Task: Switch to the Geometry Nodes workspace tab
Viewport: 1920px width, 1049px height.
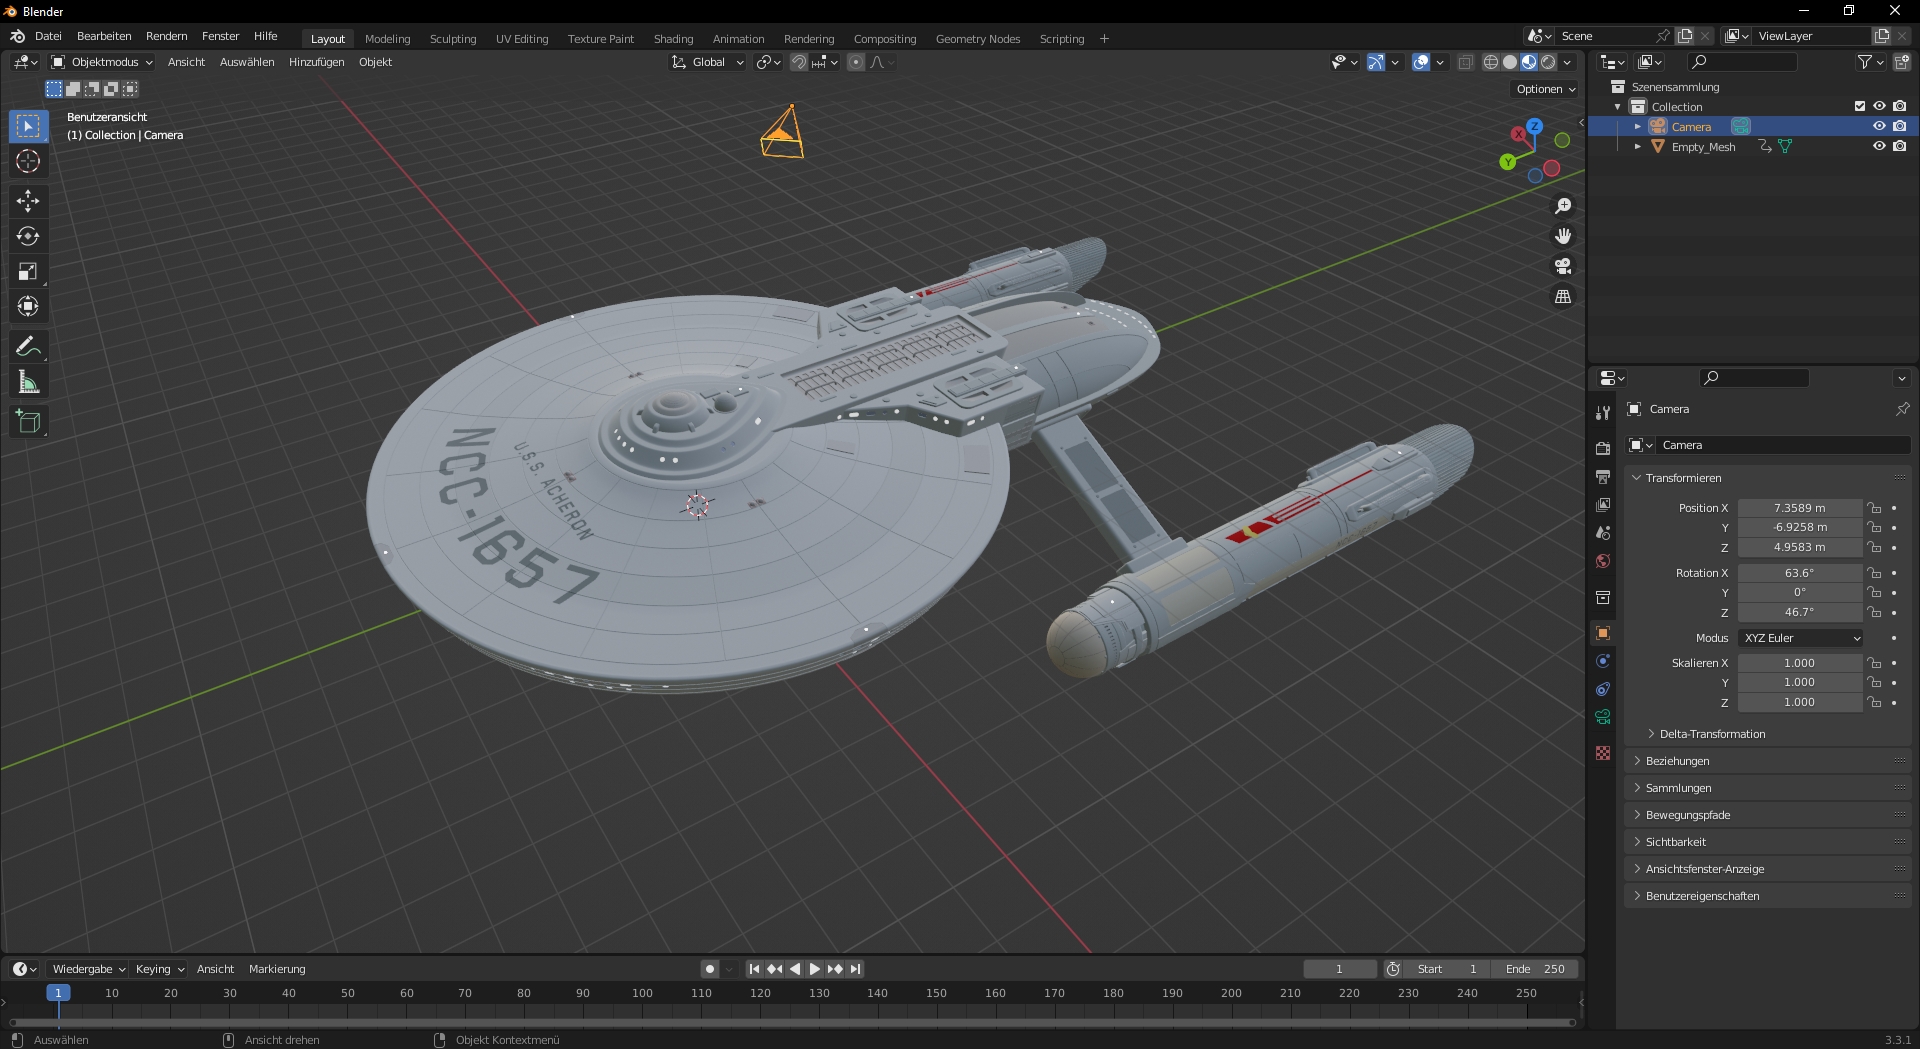Action: click(977, 39)
